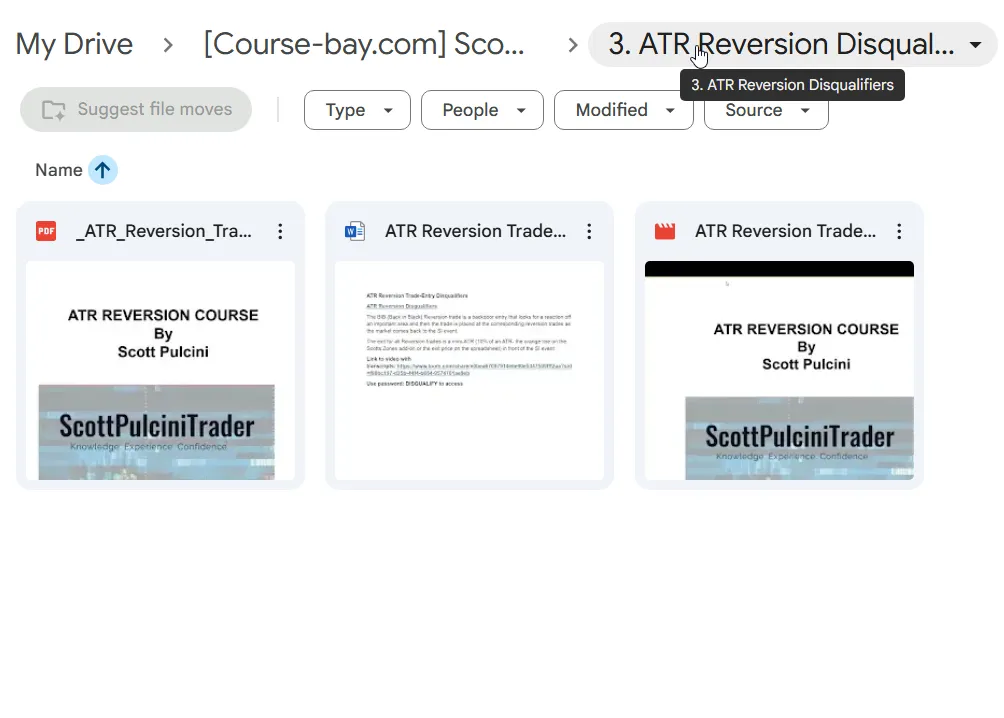Go to My Drive in breadcrumb
1004x718 pixels.
(74, 44)
